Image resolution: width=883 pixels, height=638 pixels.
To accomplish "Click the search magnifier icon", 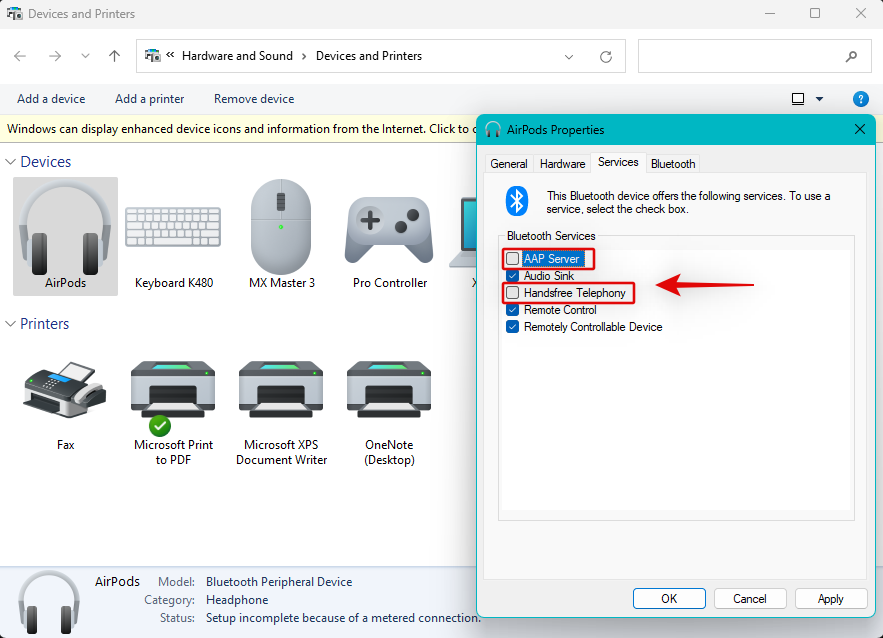I will click(851, 56).
